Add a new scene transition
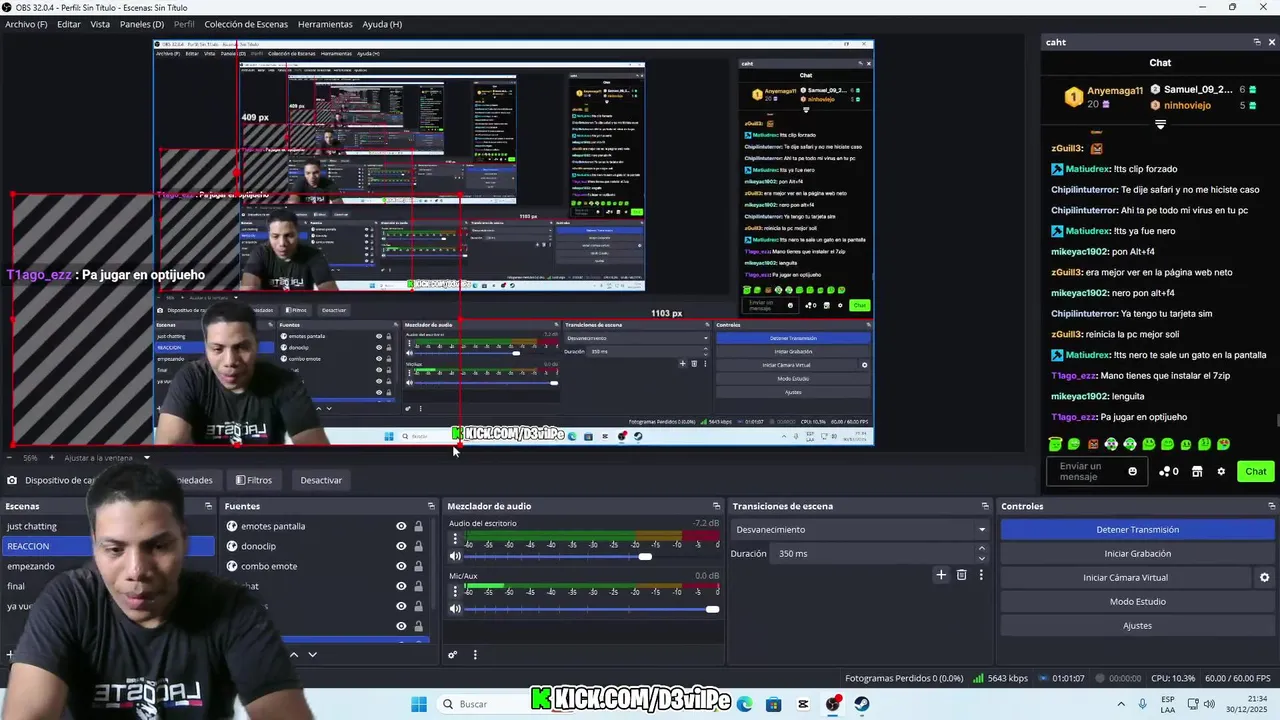The width and height of the screenshot is (1280, 720). [x=941, y=575]
